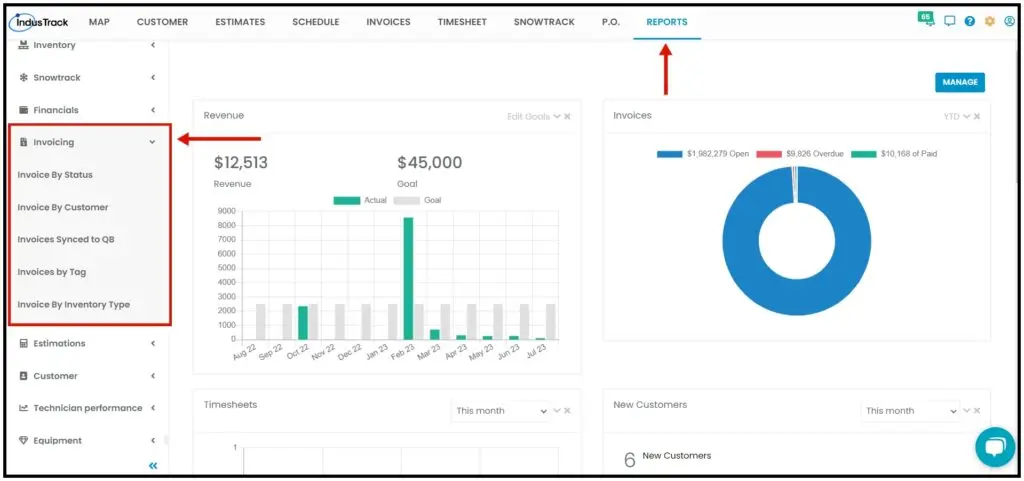Click the blue Open donut segment

tap(797, 300)
